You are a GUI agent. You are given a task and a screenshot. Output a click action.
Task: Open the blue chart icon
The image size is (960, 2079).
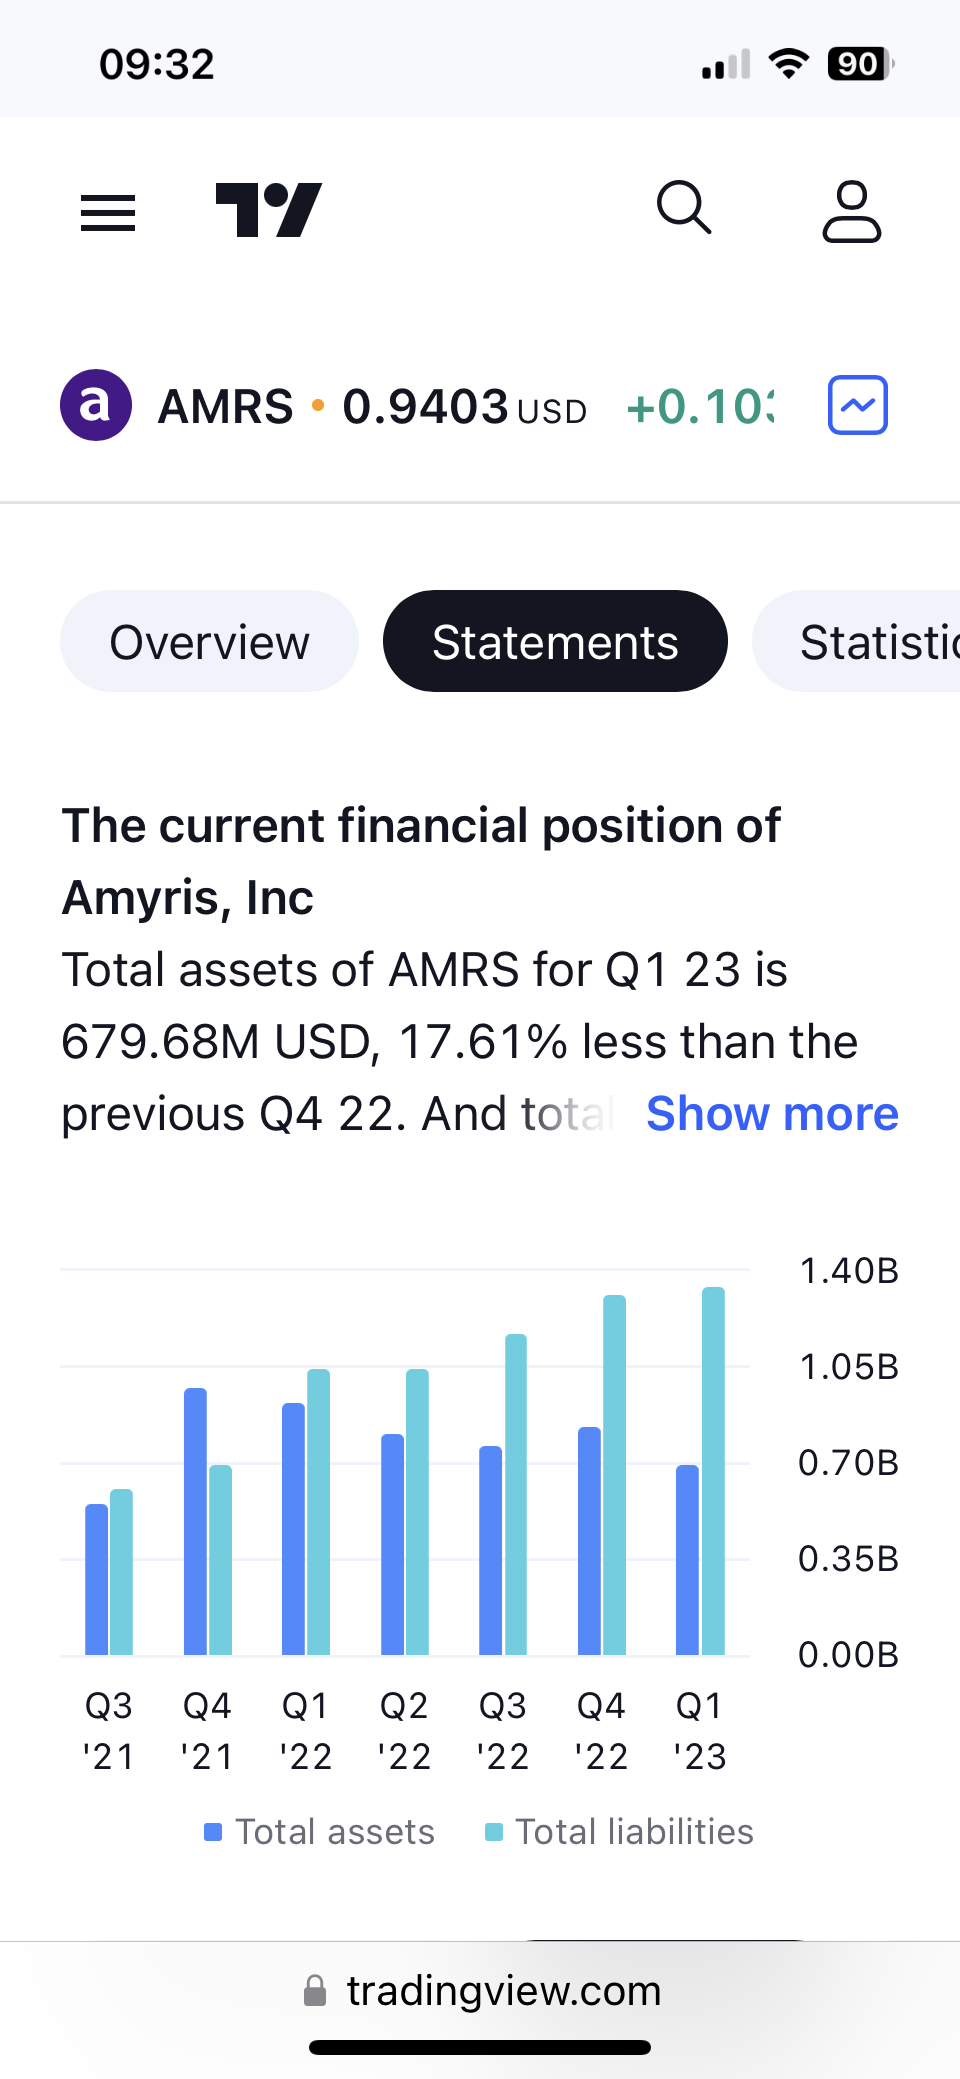pyautogui.click(x=858, y=405)
